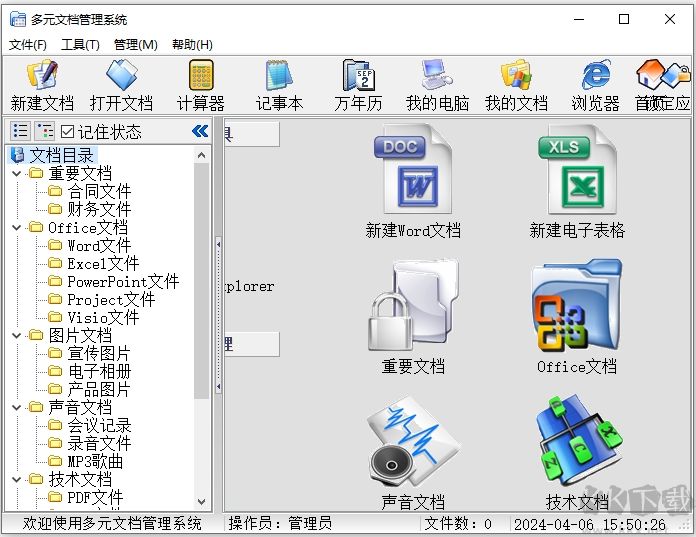
Task: Open the Office文档 large folder icon
Action: pyautogui.click(x=577, y=305)
